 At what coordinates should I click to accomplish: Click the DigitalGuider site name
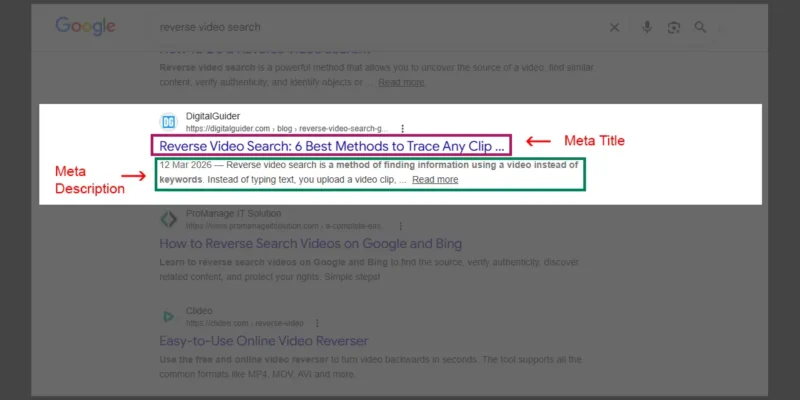pyautogui.click(x=213, y=116)
